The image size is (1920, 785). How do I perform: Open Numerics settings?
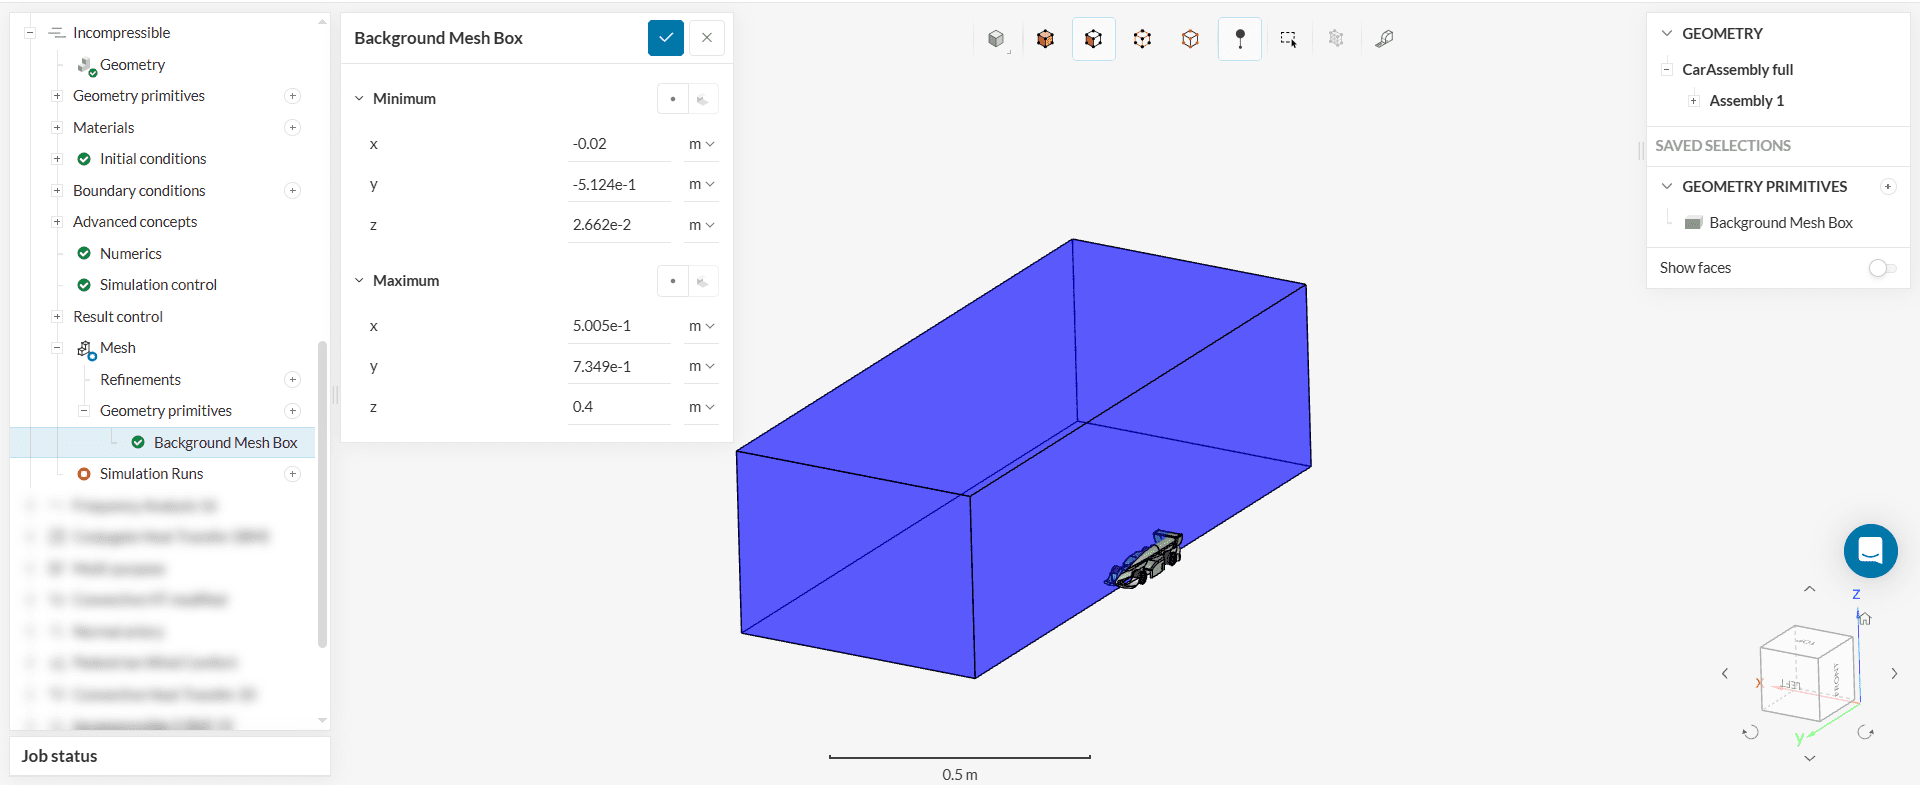click(x=130, y=254)
